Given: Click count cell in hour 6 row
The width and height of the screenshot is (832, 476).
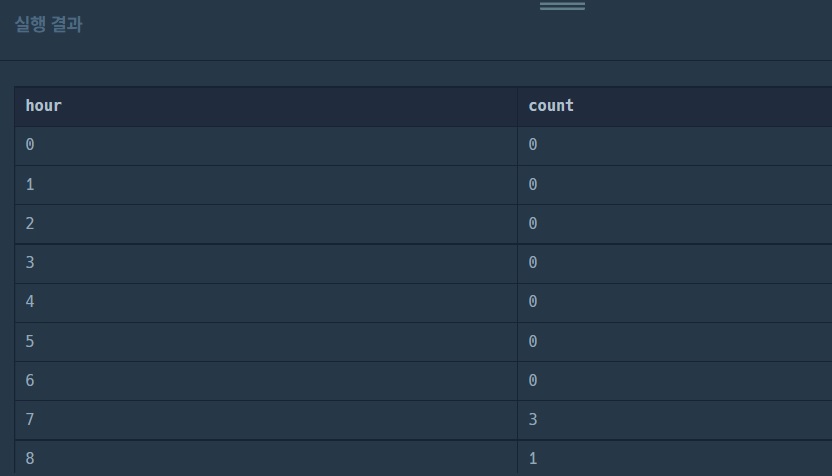Looking at the screenshot, I should click(675, 381).
